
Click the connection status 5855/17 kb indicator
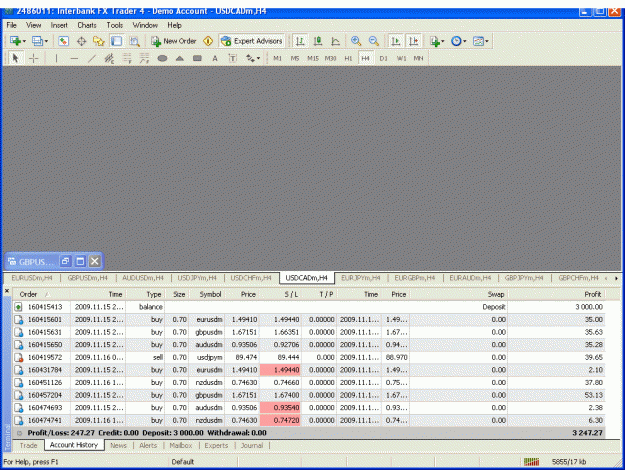click(554, 462)
